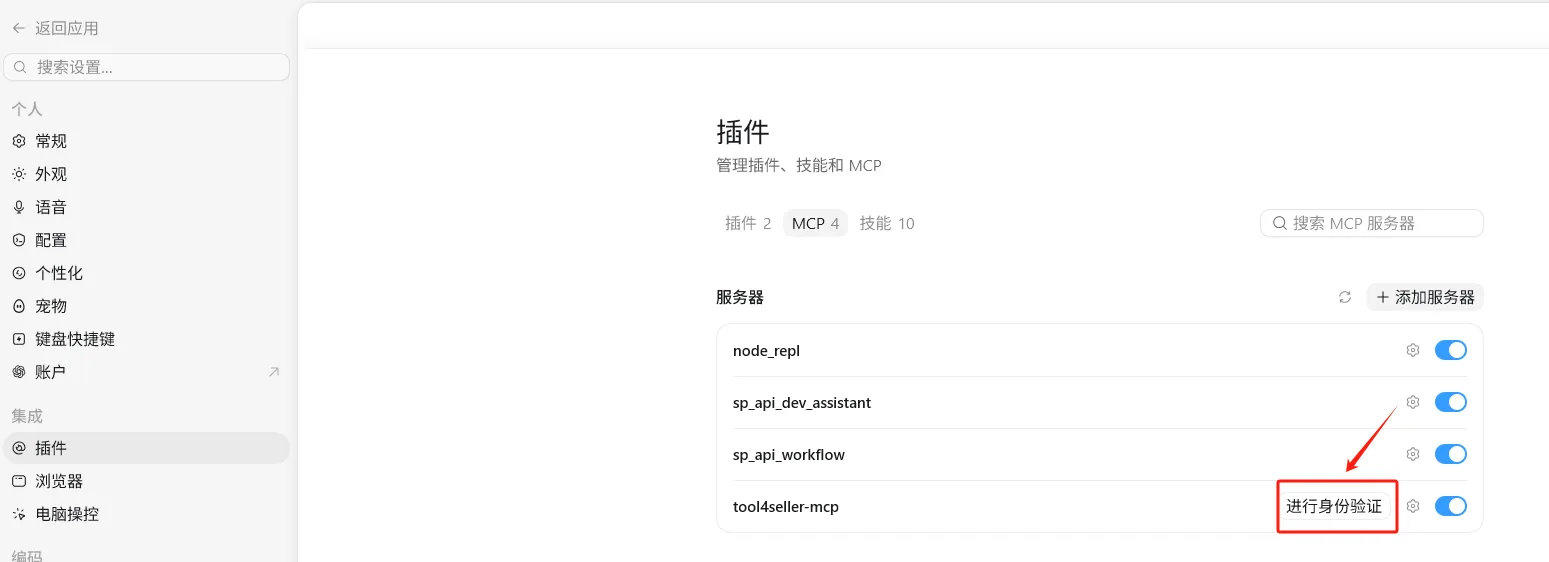Viewport: 1549px width, 562px height.
Task: Select the node_repl server name
Action: pos(766,351)
